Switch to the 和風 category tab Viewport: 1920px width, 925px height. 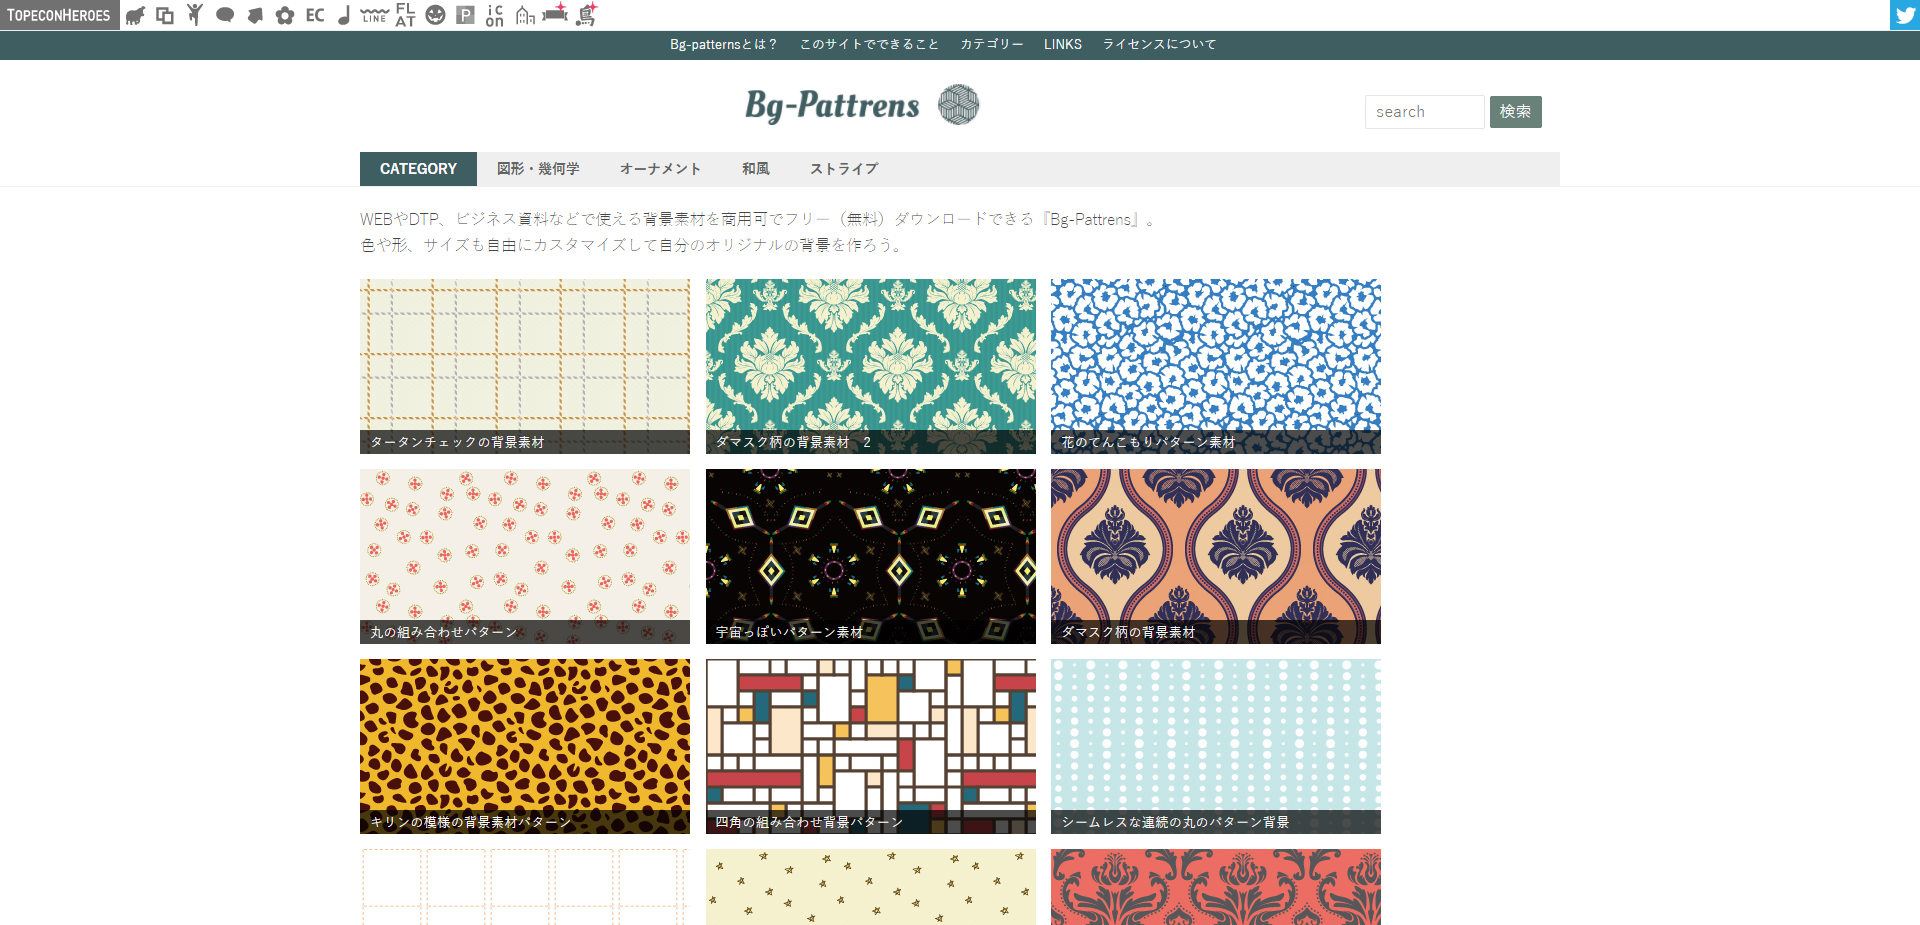click(x=755, y=168)
